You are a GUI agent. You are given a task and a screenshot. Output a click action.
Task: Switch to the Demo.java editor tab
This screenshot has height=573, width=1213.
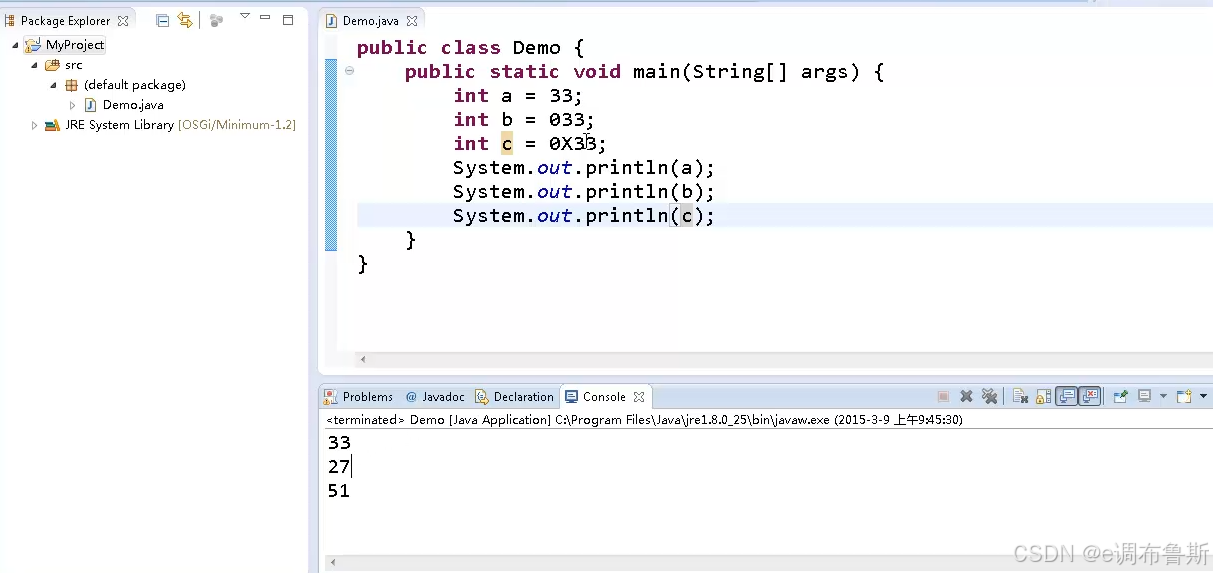coord(371,20)
